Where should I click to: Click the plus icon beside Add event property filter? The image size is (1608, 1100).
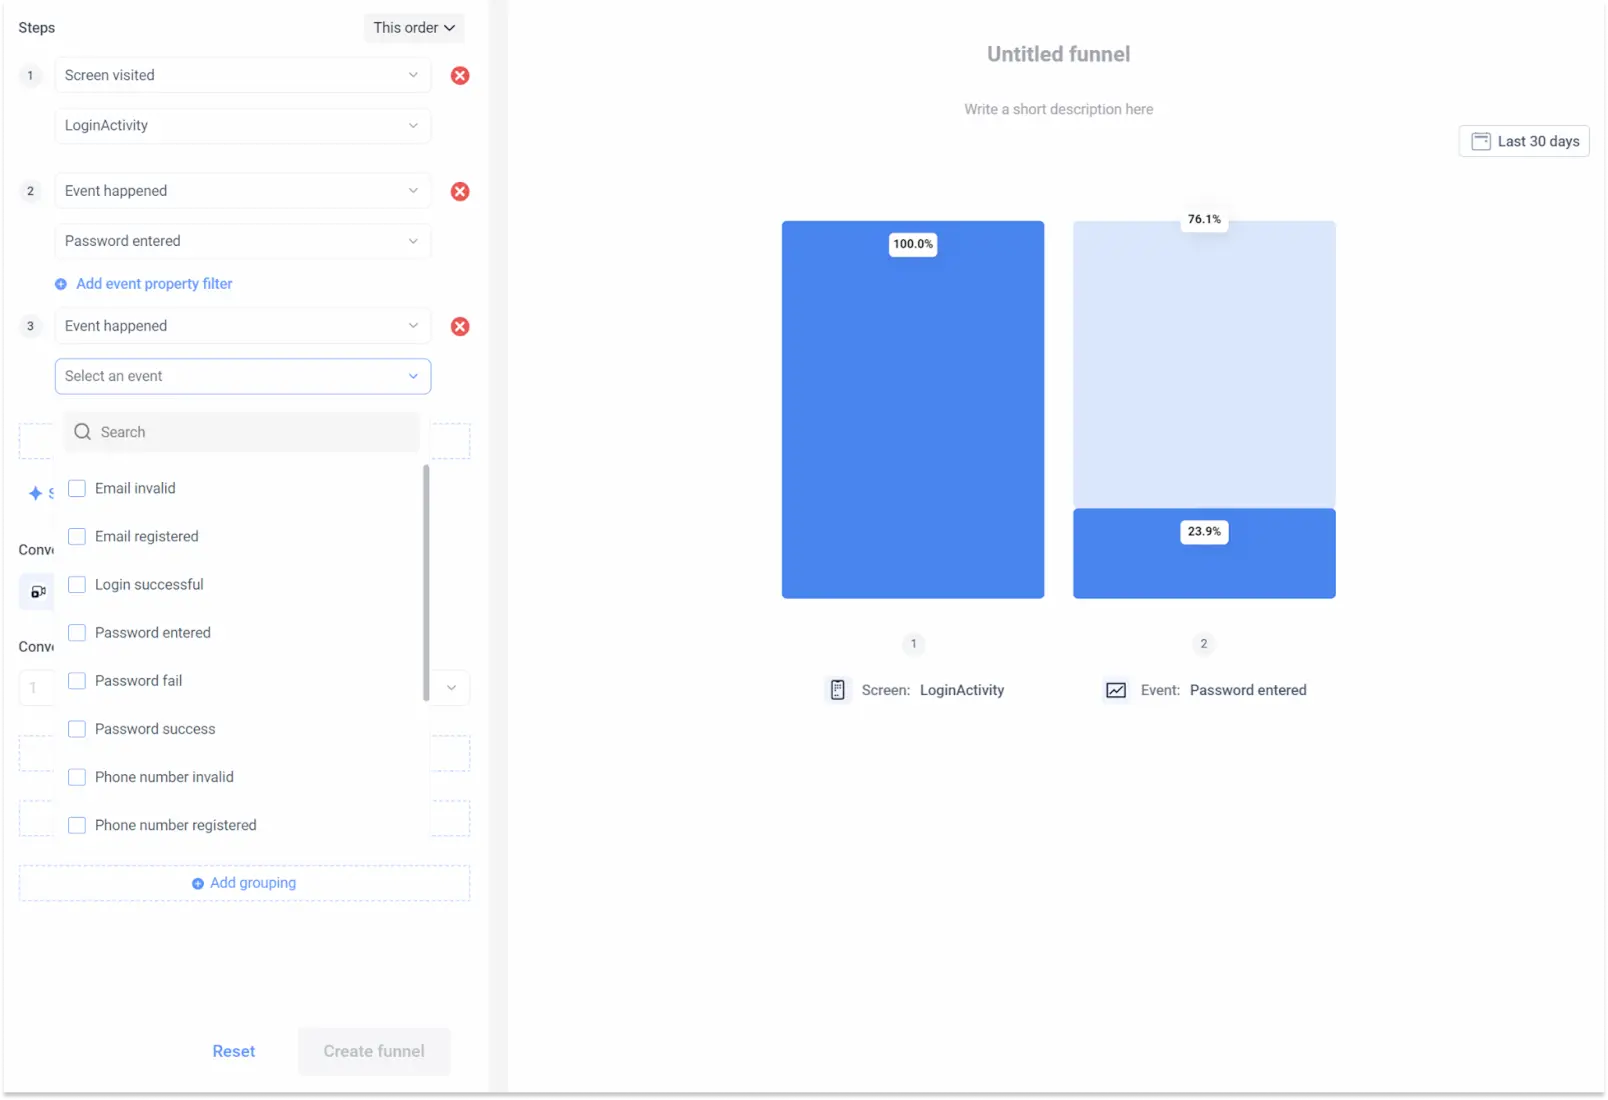point(61,284)
